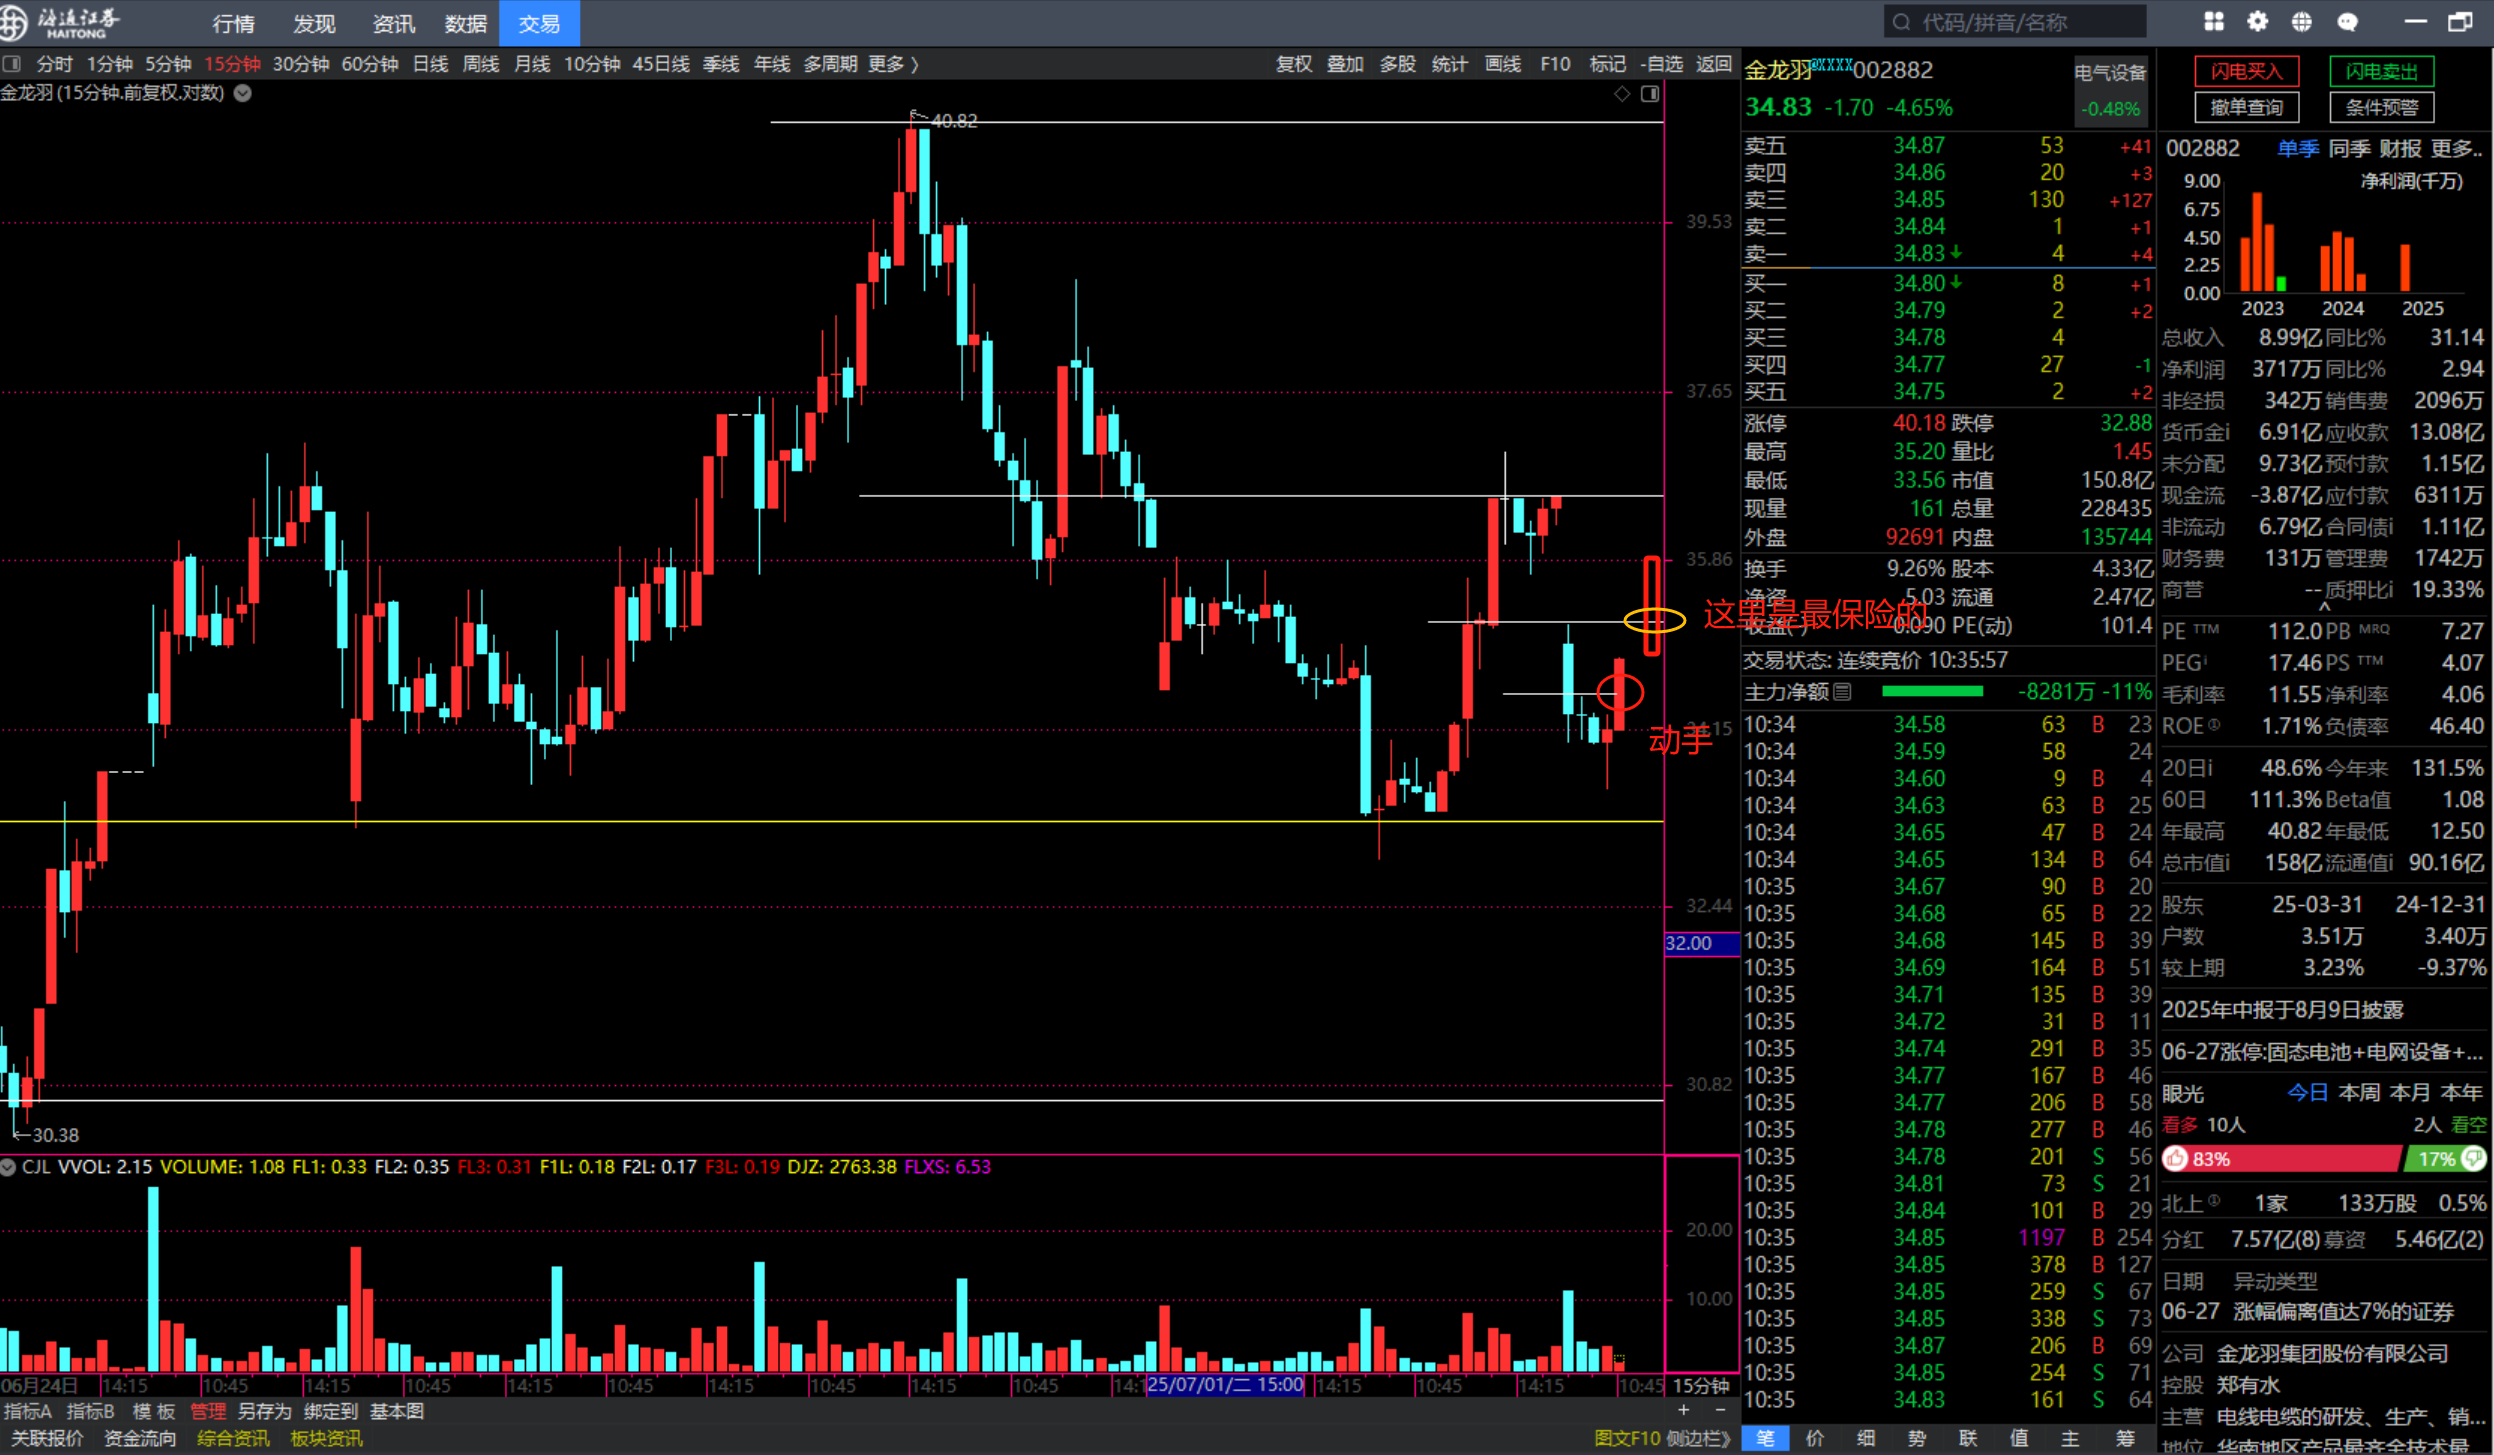This screenshot has height=1455, width=2494.
Task: Click 条件预警 conditional alert button
Action: pyautogui.click(x=2381, y=107)
